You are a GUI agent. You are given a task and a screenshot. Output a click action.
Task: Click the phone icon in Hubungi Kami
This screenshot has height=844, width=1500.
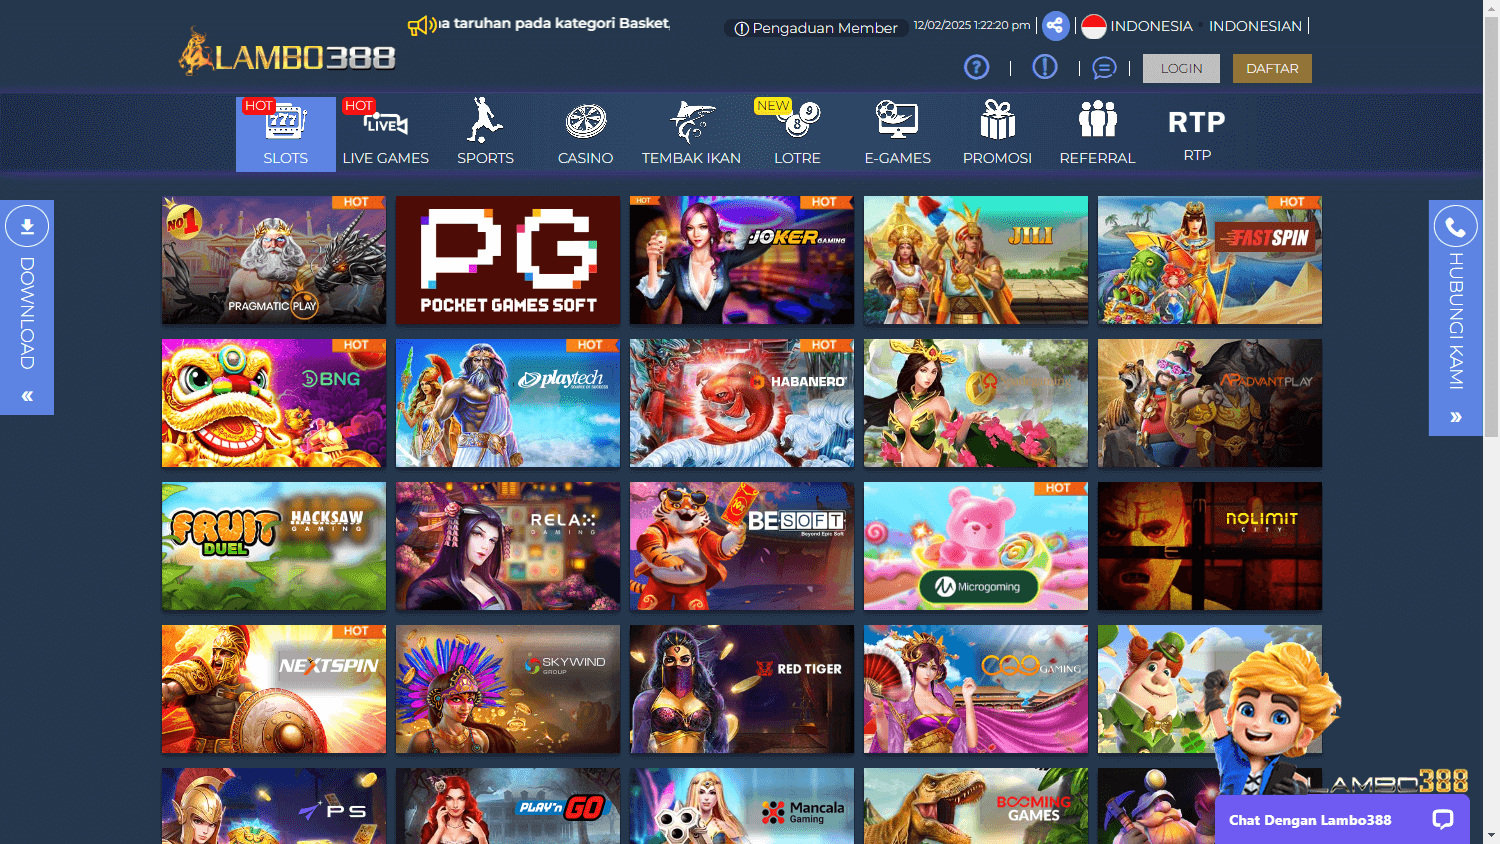click(x=1456, y=227)
